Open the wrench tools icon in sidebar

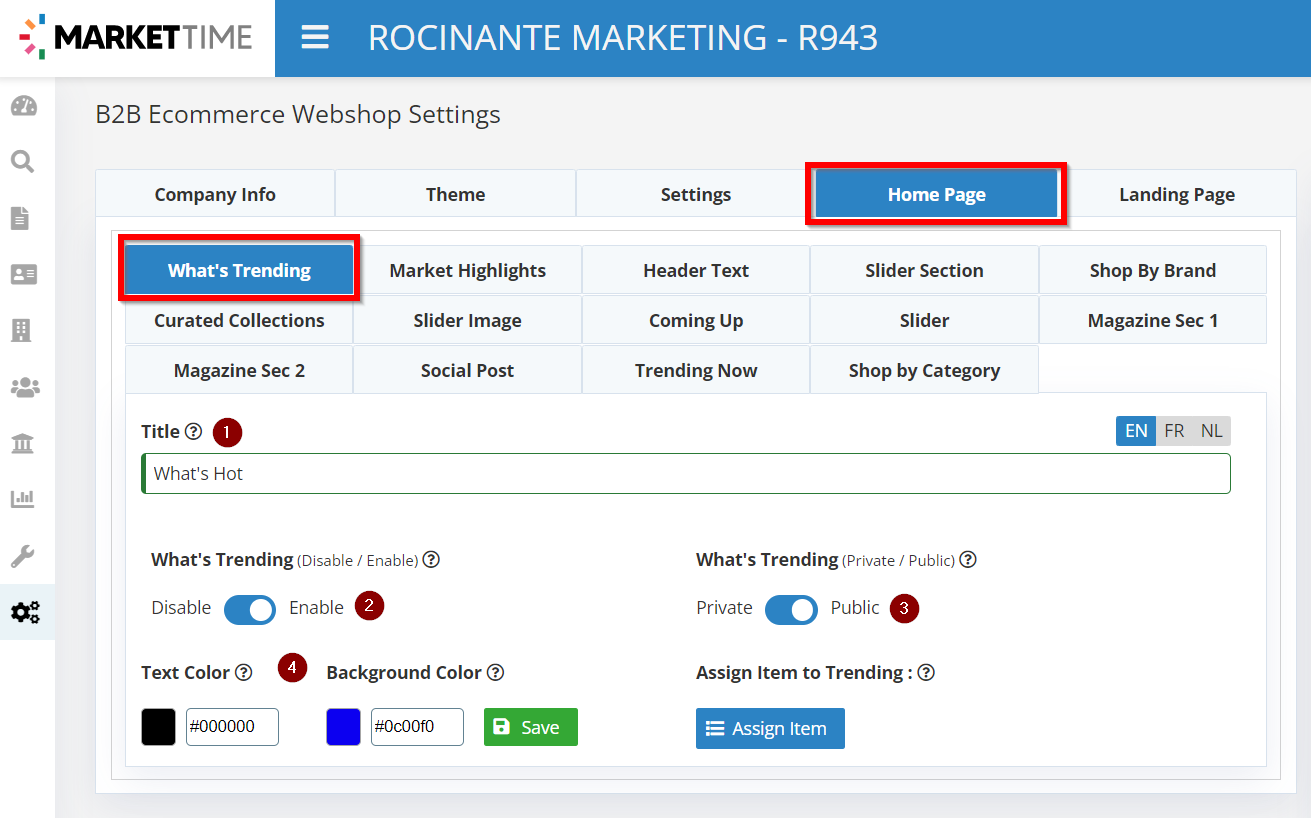pos(23,555)
